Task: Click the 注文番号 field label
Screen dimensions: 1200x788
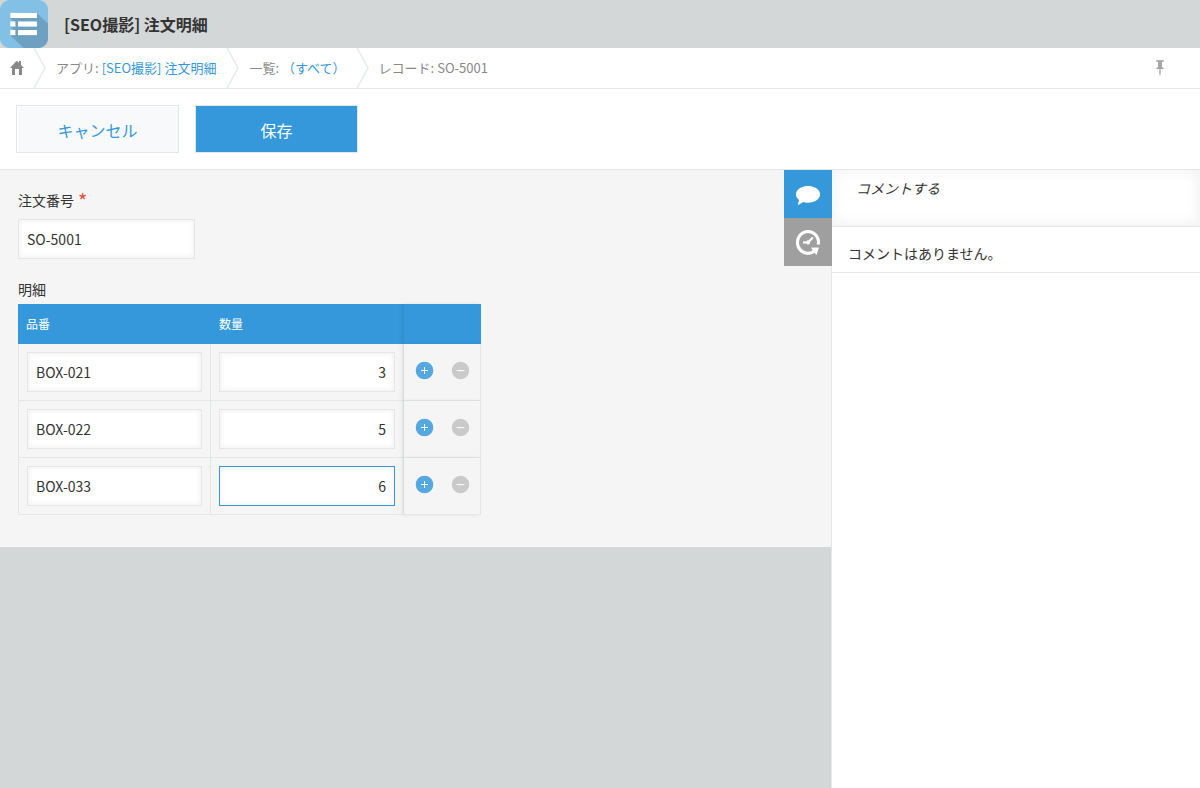Action: click(46, 200)
